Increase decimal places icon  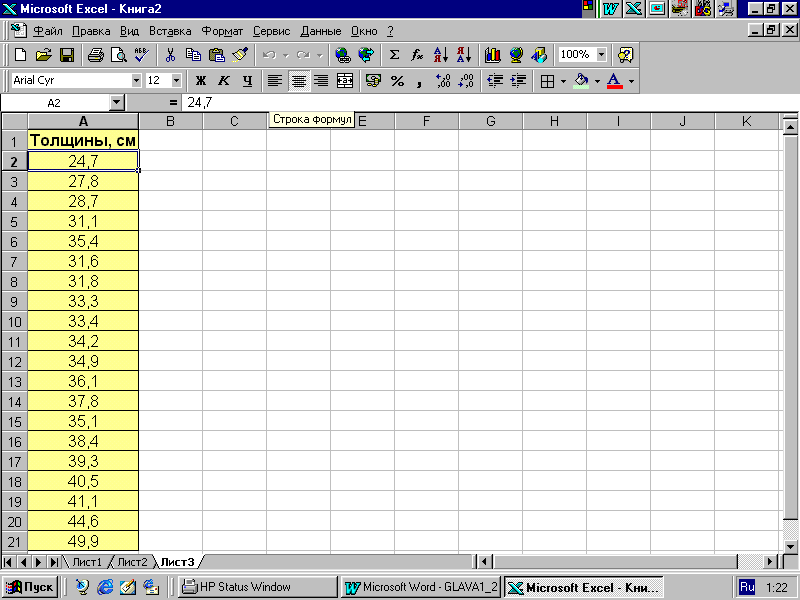coord(443,81)
